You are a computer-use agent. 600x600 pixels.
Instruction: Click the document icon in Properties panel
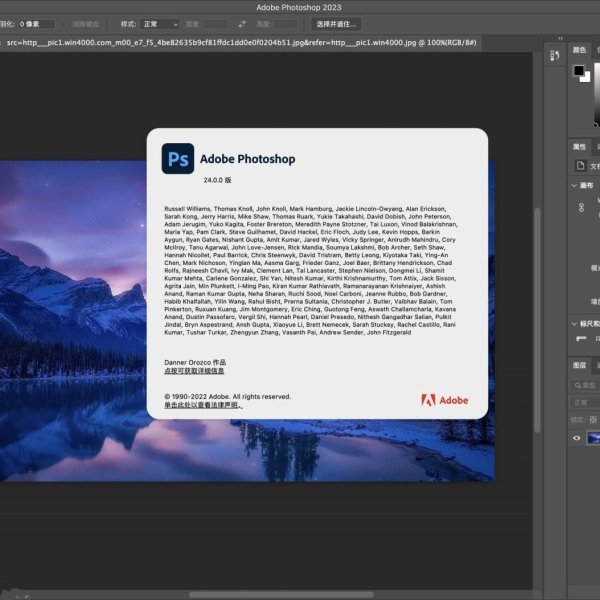[580, 166]
